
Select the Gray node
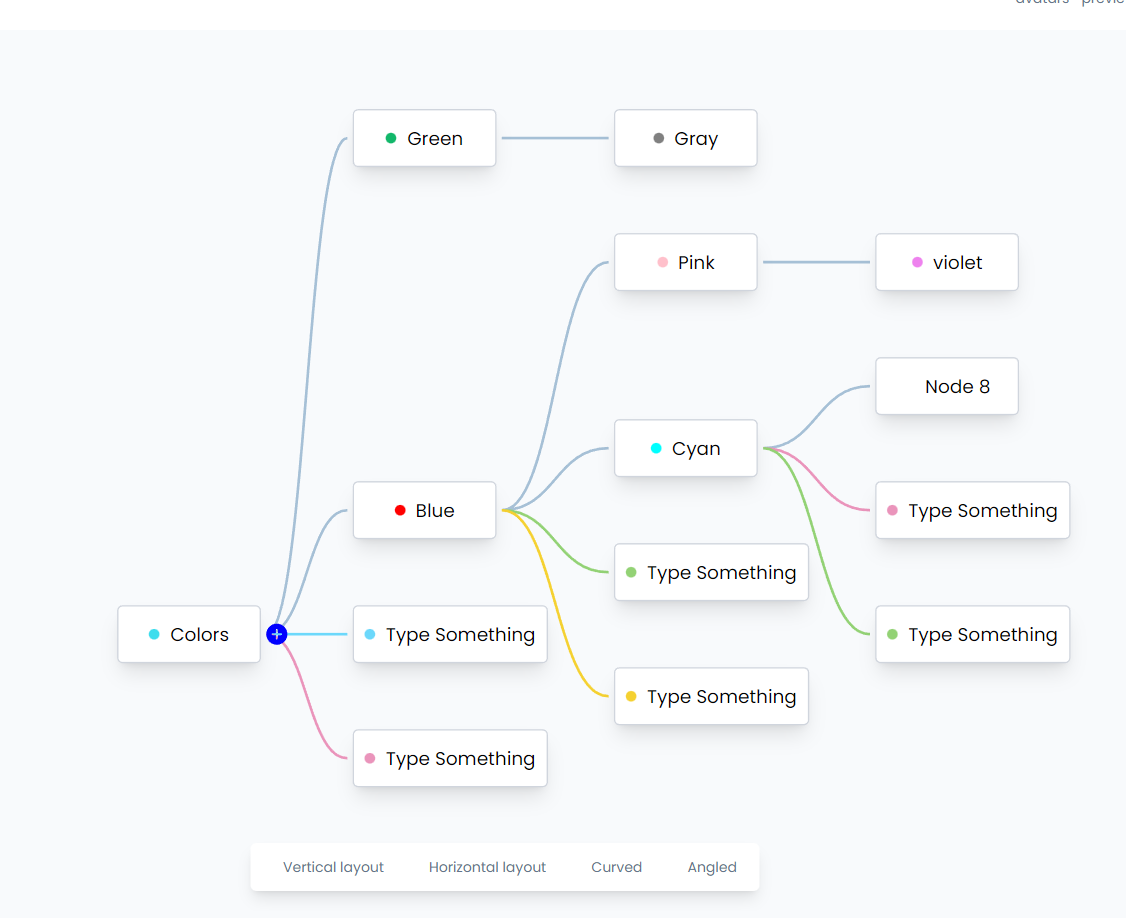point(685,138)
